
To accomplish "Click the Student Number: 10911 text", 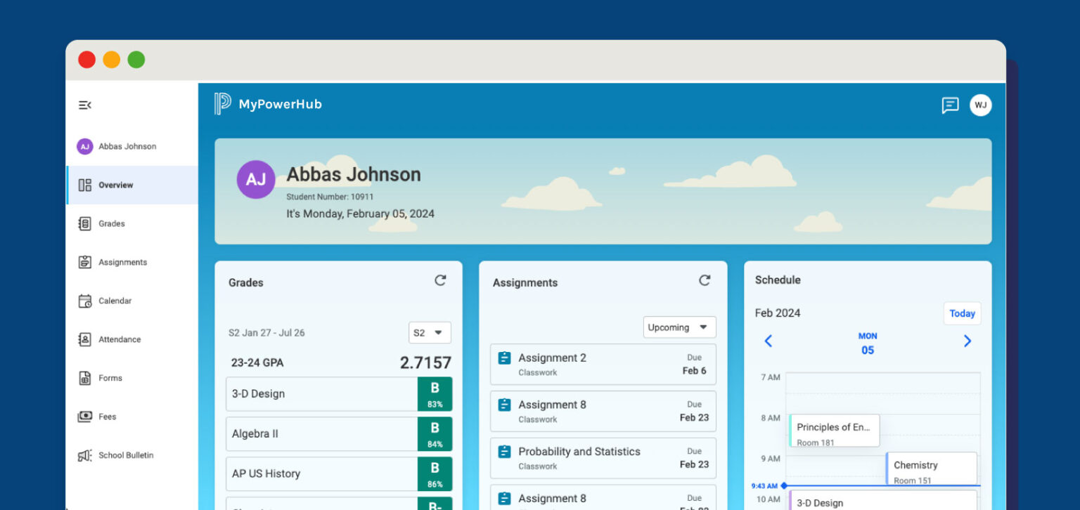I will point(330,197).
